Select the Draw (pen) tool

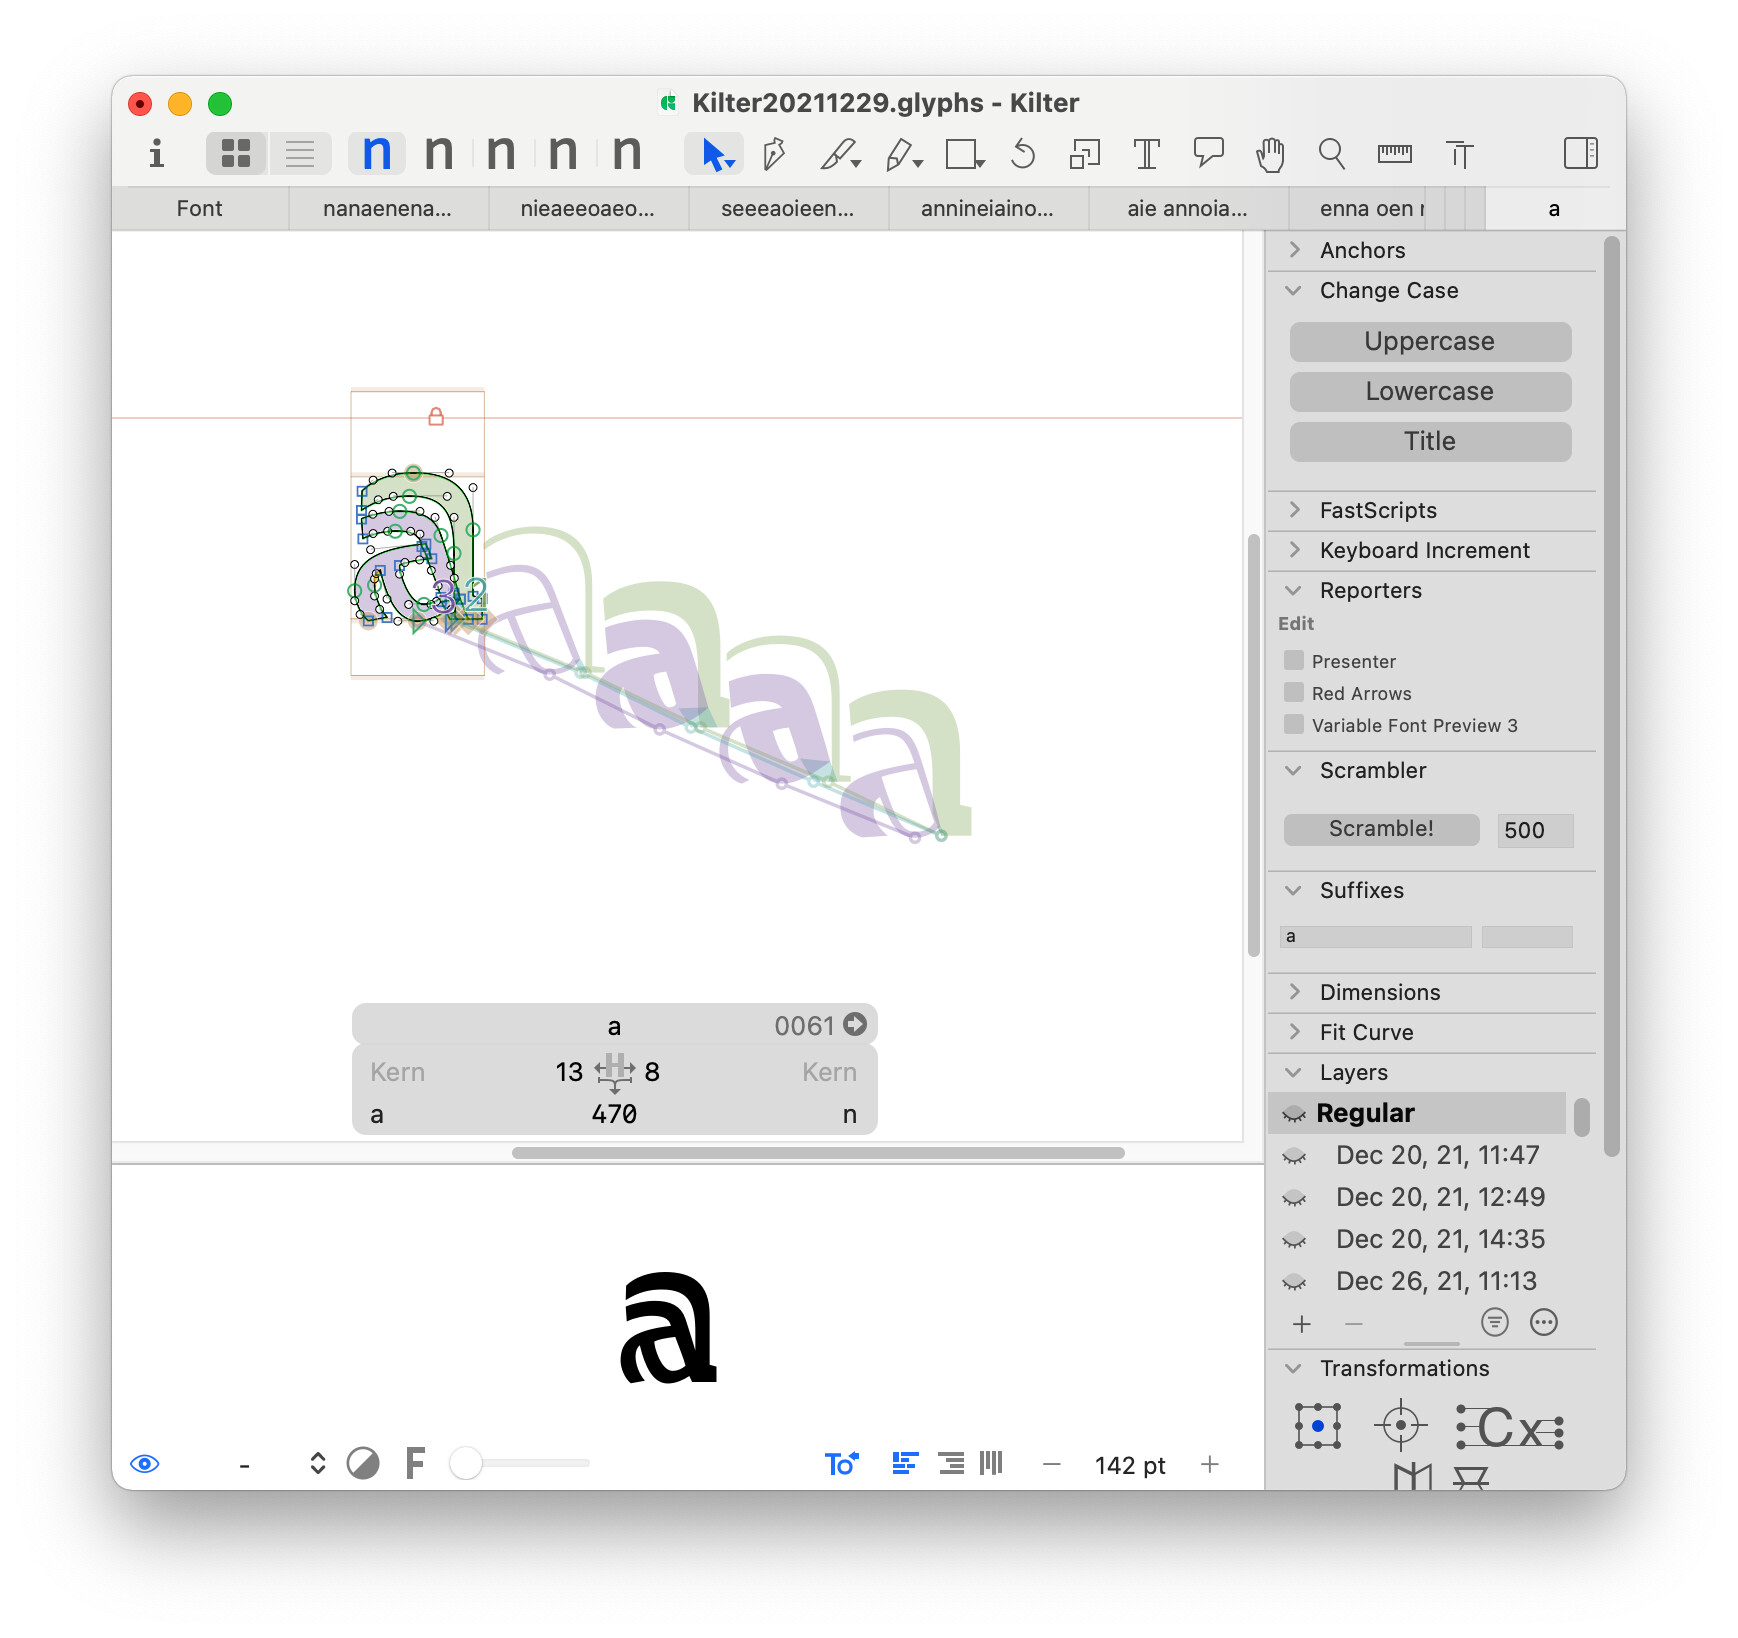click(774, 154)
